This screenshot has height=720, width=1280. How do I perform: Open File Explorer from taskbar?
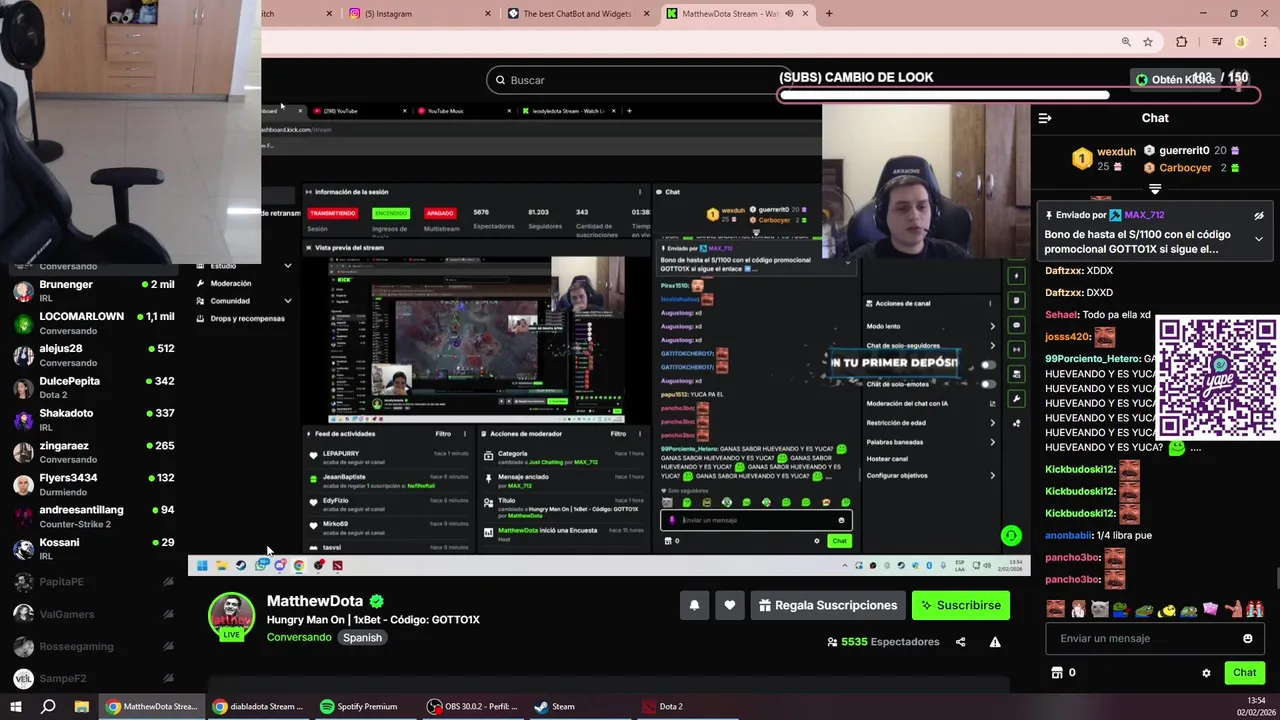click(82, 706)
